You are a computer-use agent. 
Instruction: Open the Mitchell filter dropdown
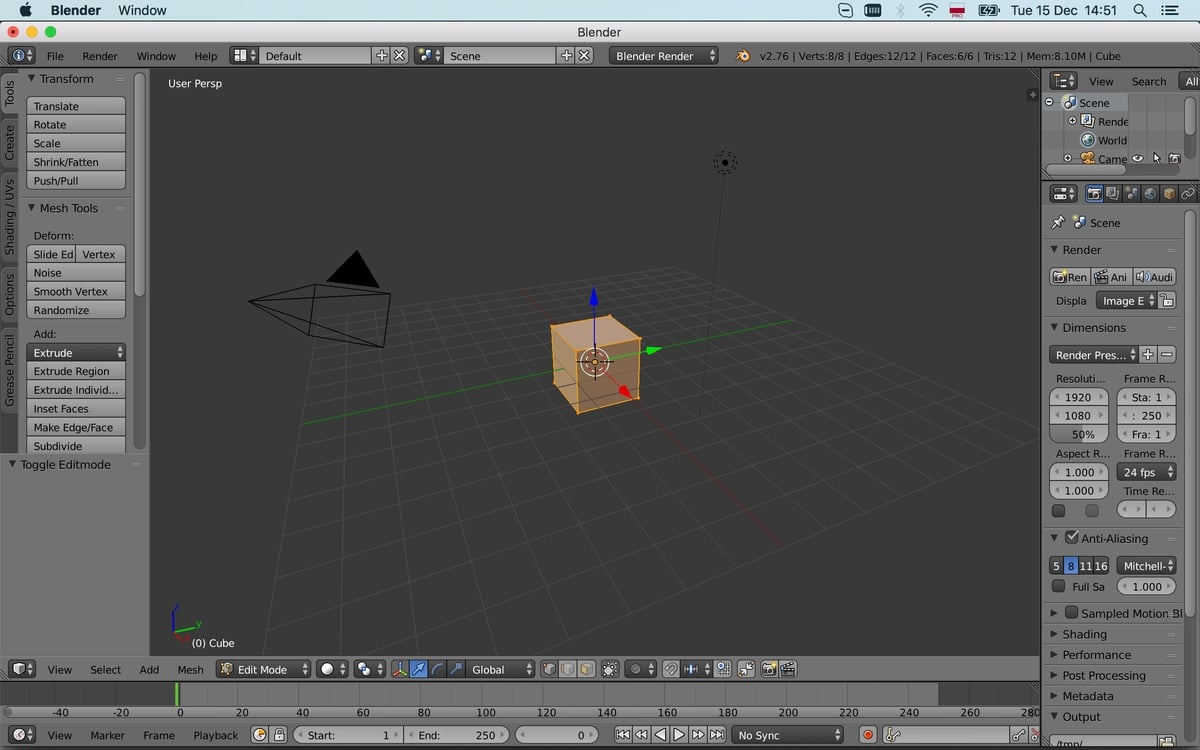pyautogui.click(x=1146, y=566)
